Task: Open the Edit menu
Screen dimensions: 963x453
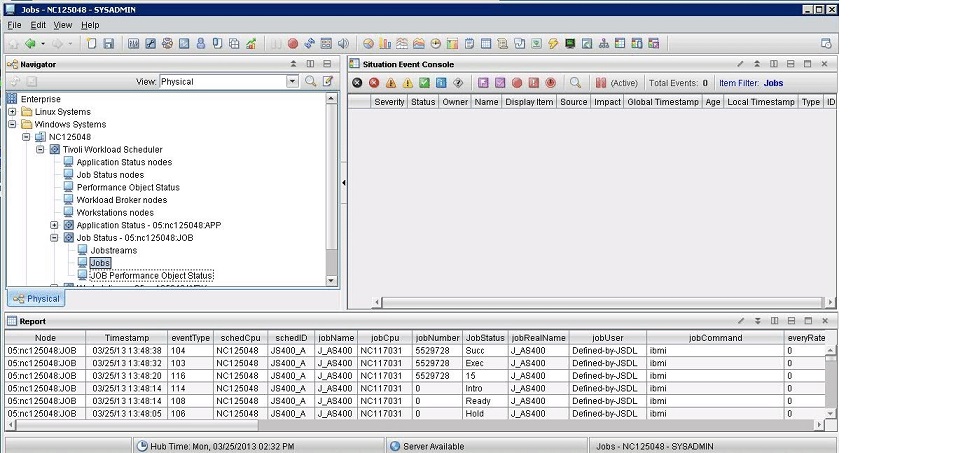Action: 38,25
